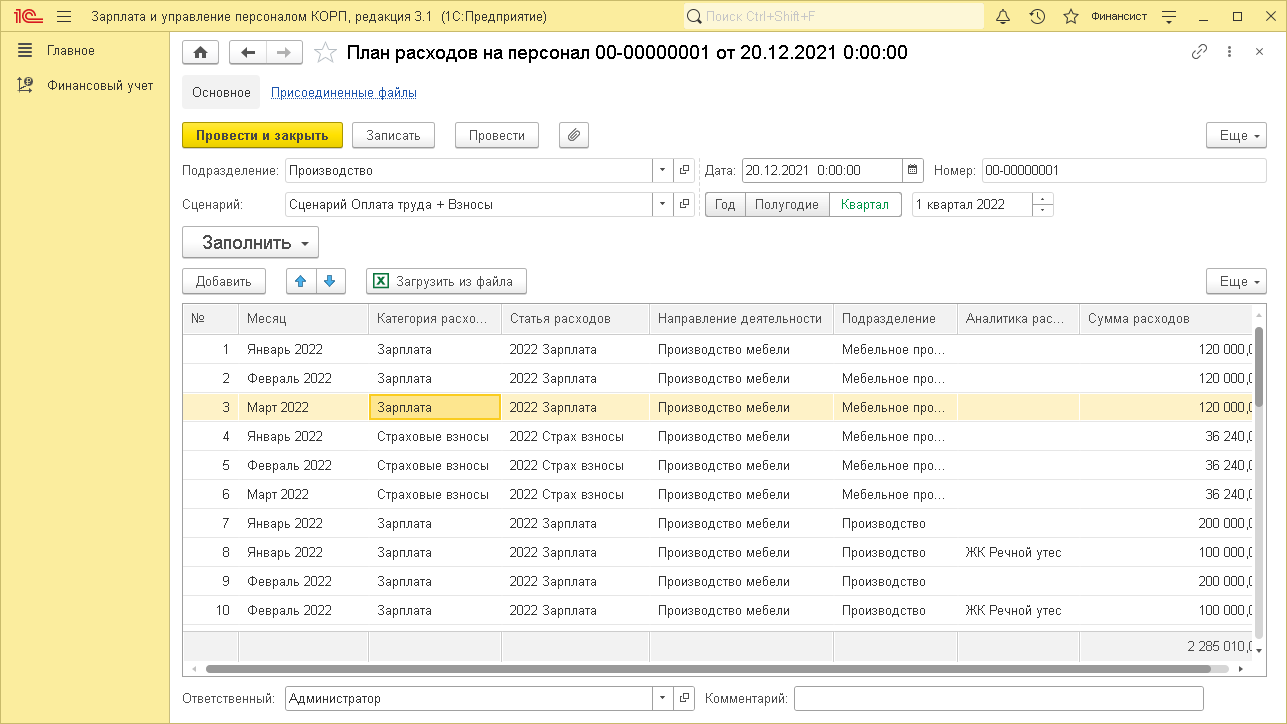
Task: Open Главное section in sidebar
Action: coord(70,51)
